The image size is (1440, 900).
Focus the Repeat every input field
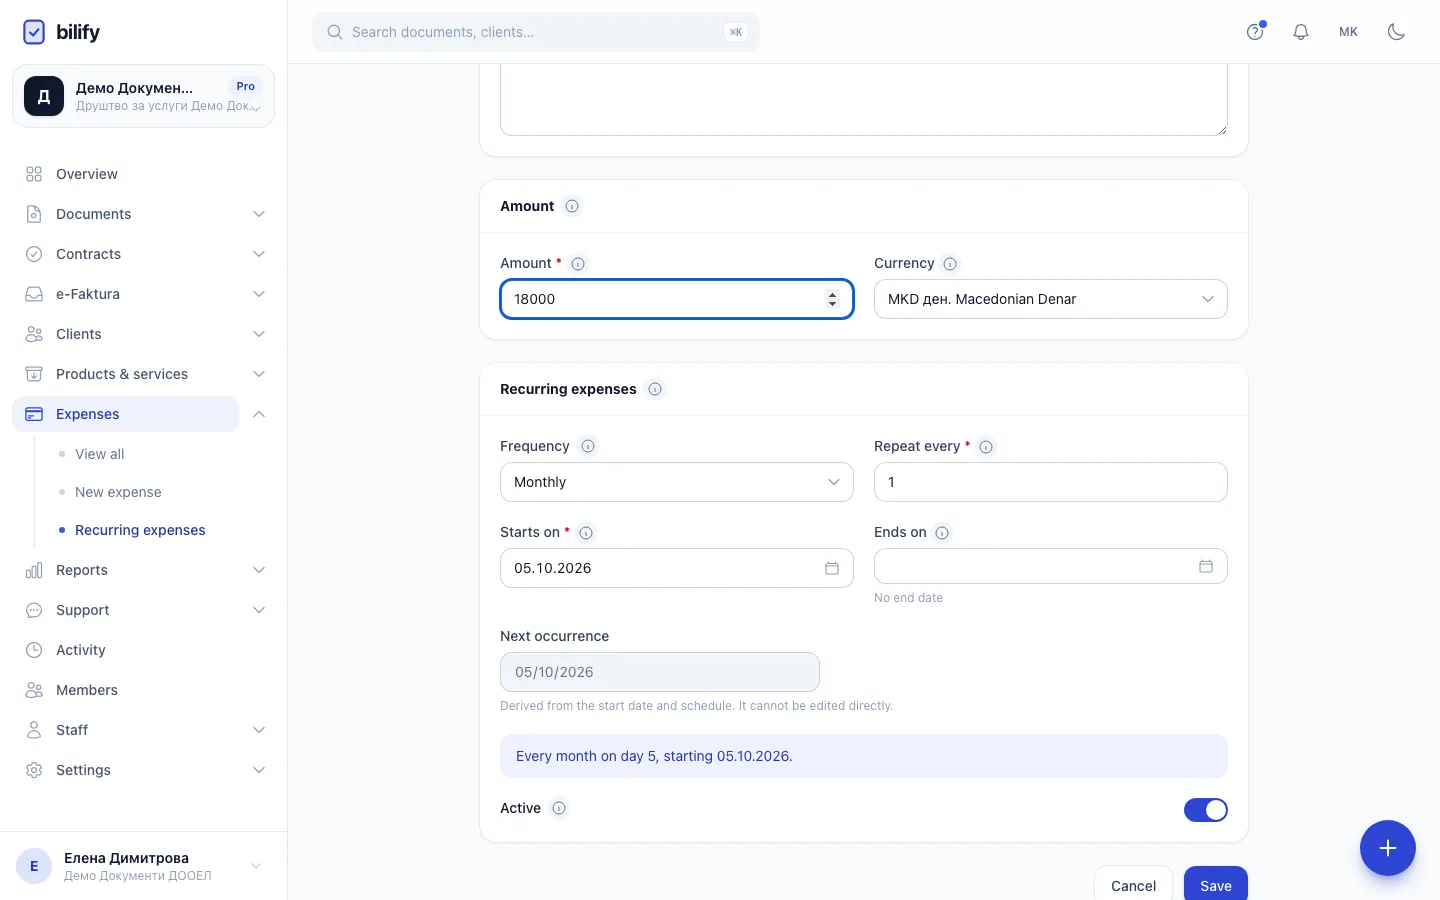(1051, 482)
